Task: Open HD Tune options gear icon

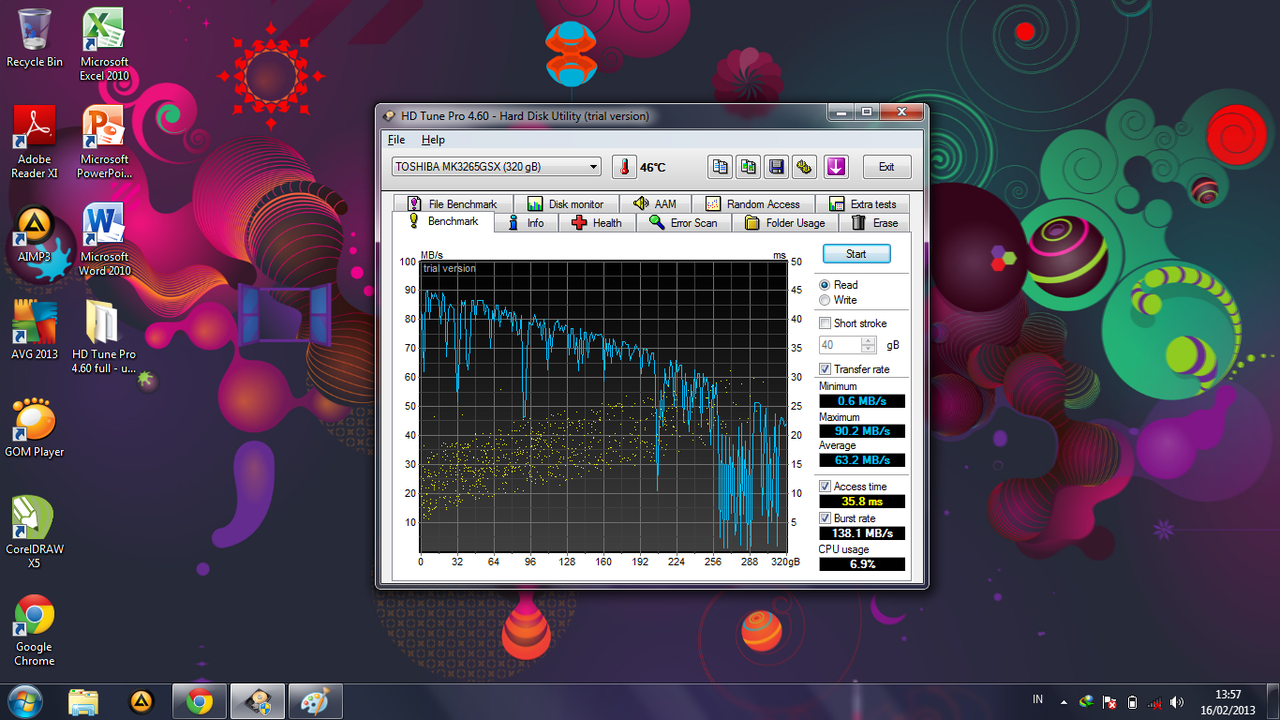Action: pos(805,167)
